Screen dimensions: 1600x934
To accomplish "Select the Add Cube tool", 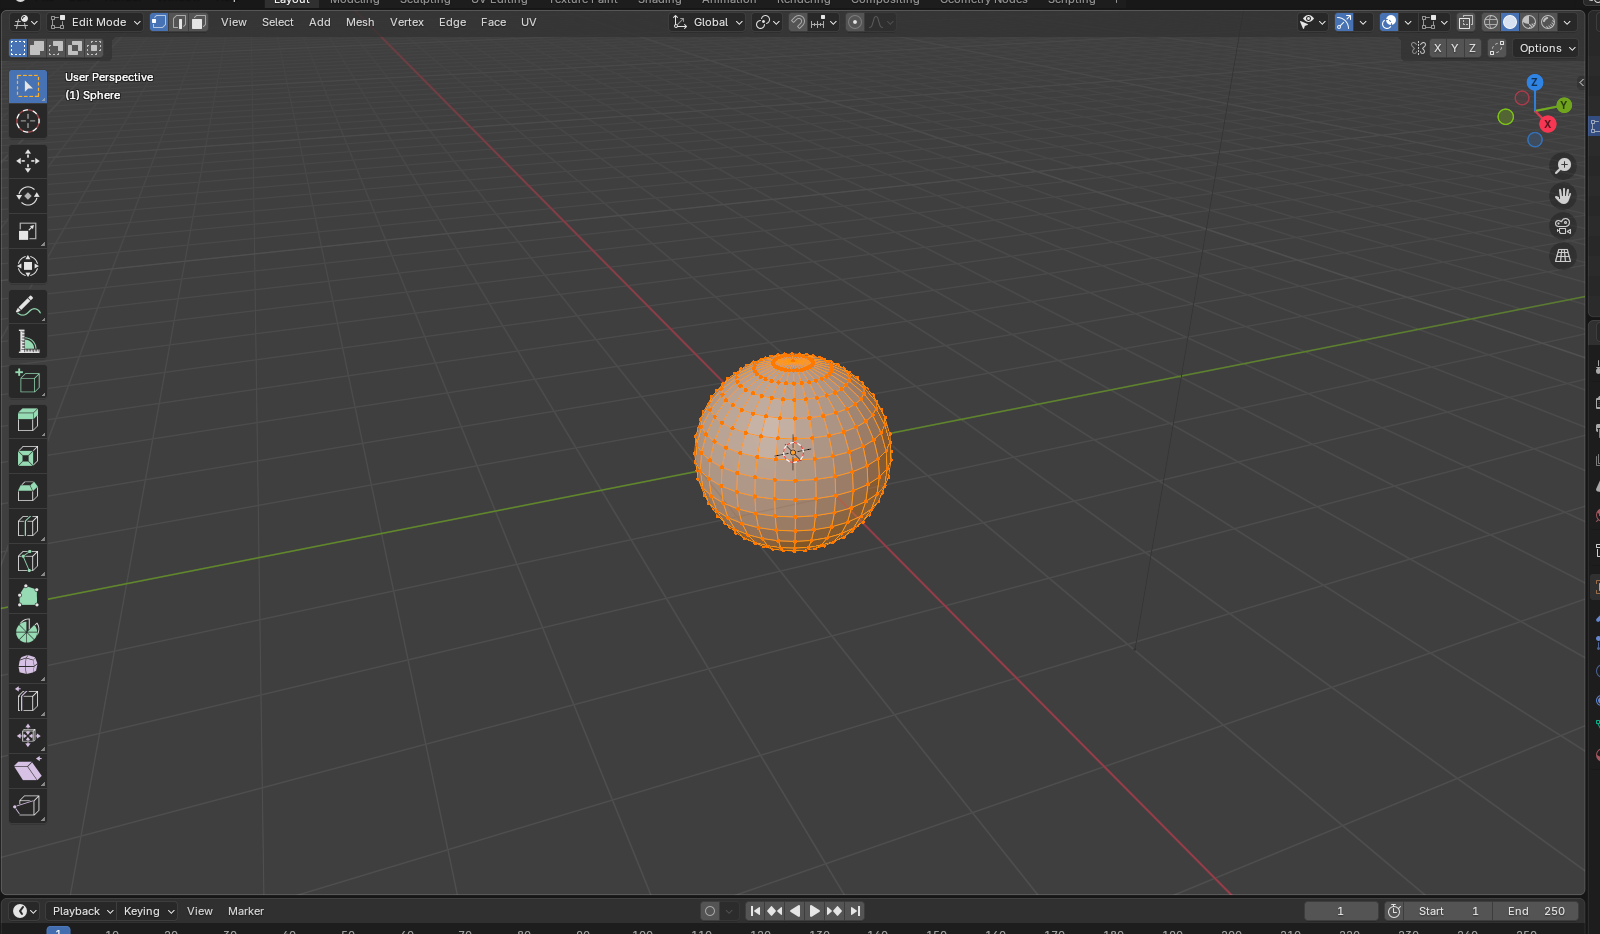I will click(x=28, y=381).
